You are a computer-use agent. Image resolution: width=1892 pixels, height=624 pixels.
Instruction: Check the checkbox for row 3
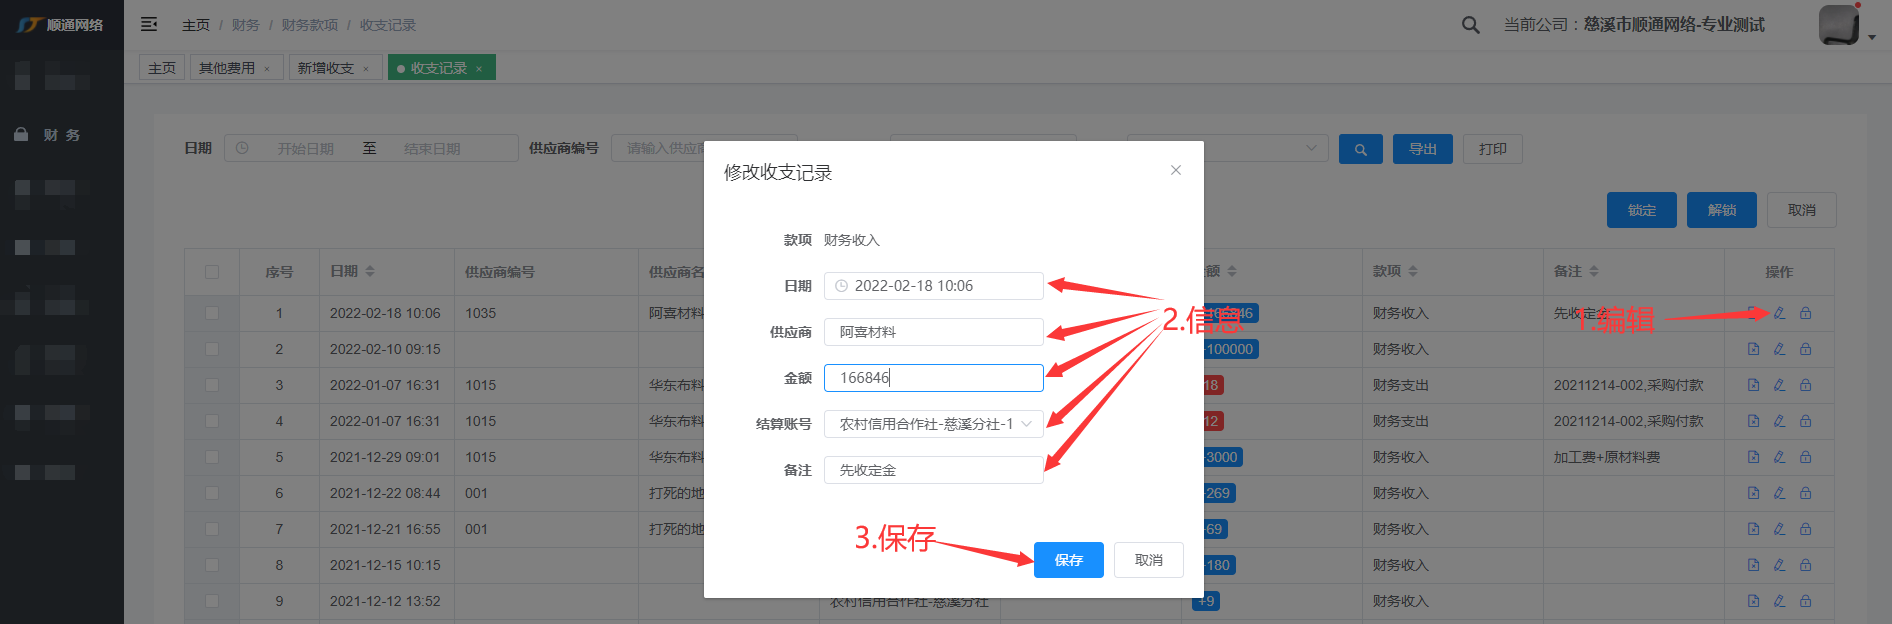coord(211,385)
